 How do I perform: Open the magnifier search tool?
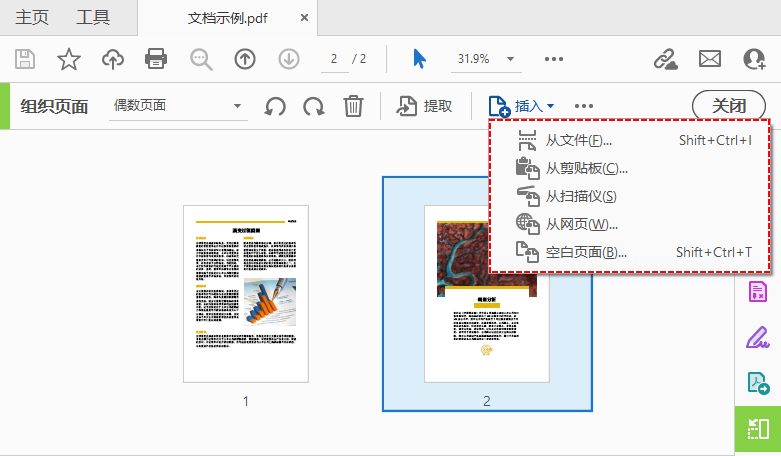201,59
